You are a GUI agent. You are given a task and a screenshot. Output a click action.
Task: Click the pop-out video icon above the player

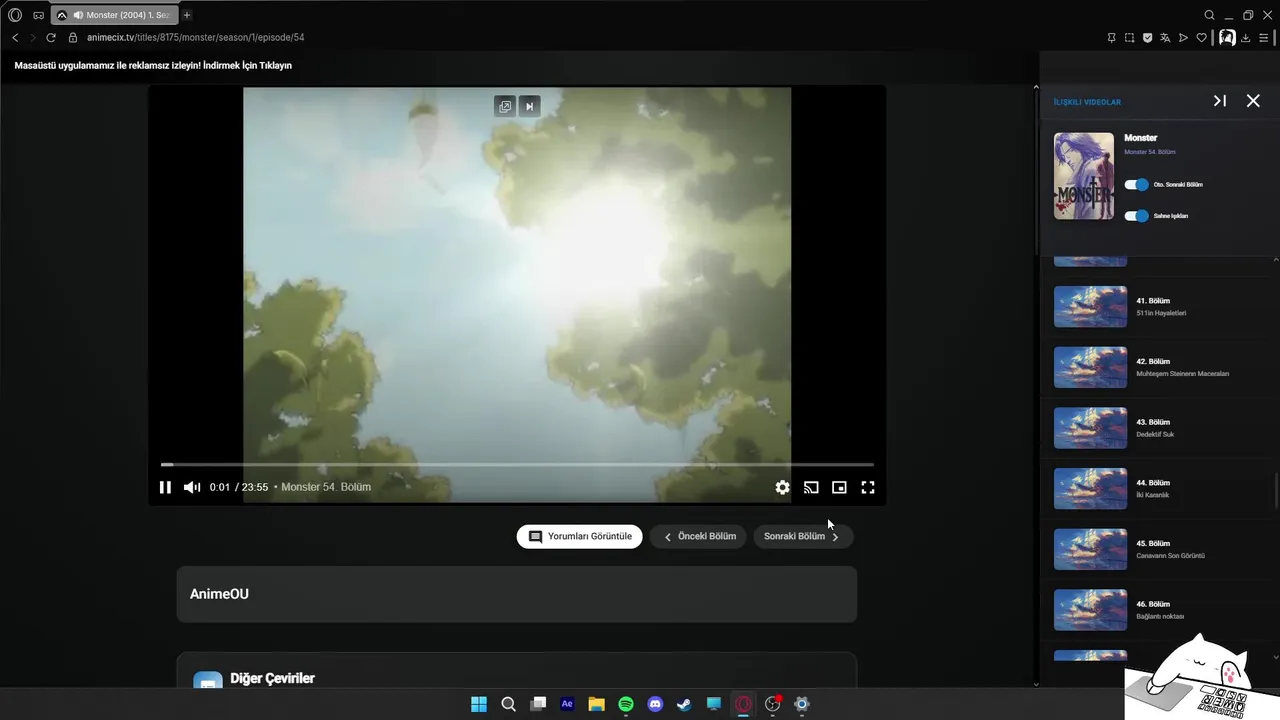click(505, 106)
